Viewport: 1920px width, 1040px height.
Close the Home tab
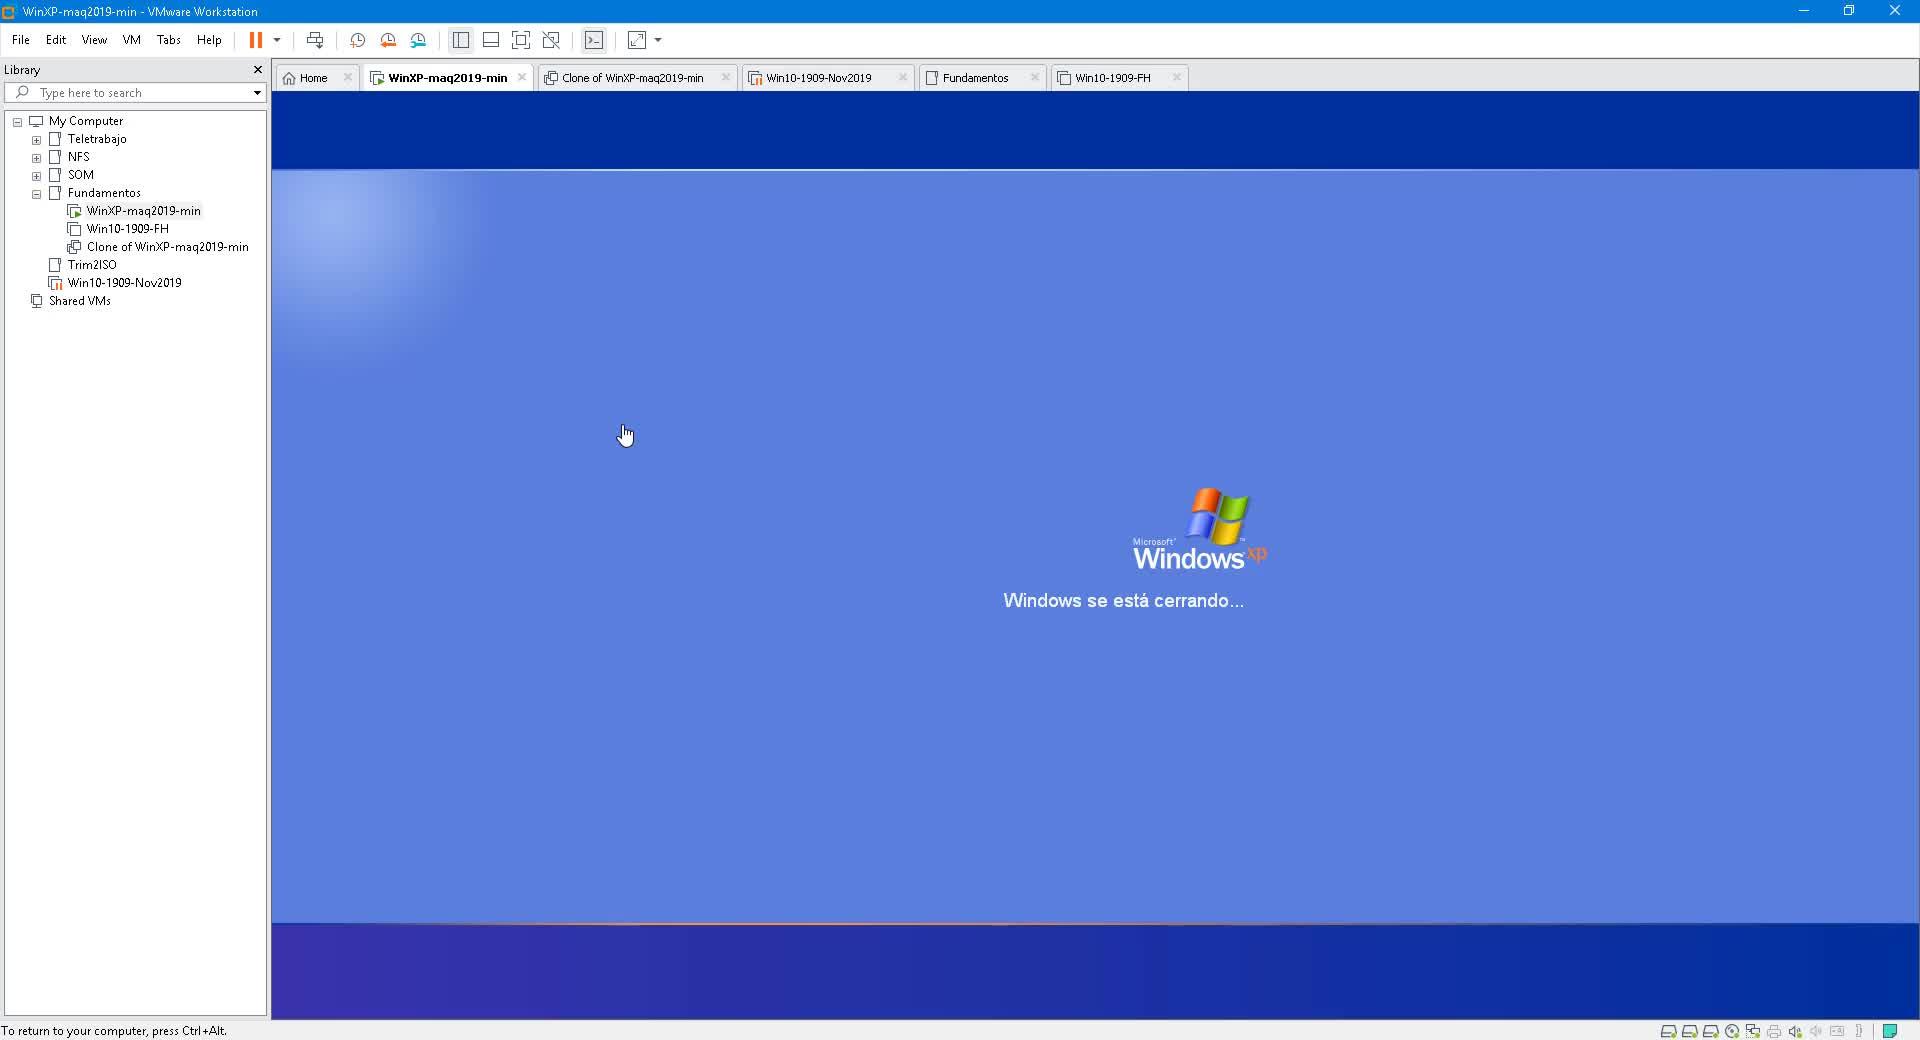pyautogui.click(x=348, y=77)
